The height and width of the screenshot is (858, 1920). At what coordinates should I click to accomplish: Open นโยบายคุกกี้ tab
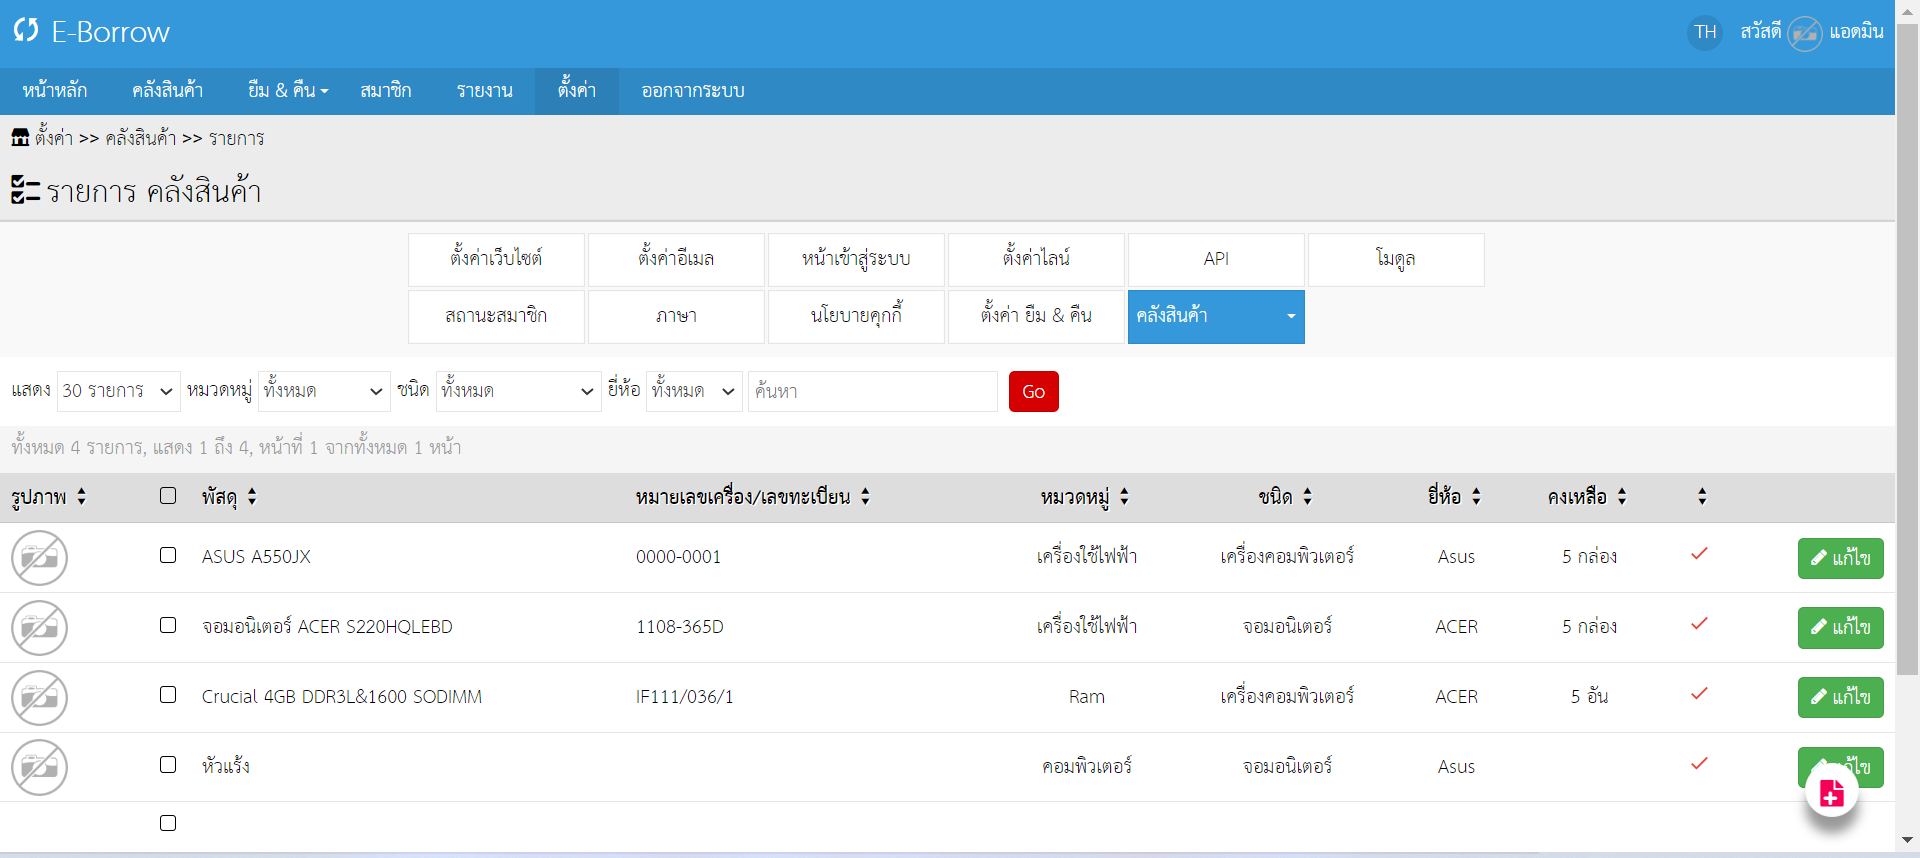856,316
